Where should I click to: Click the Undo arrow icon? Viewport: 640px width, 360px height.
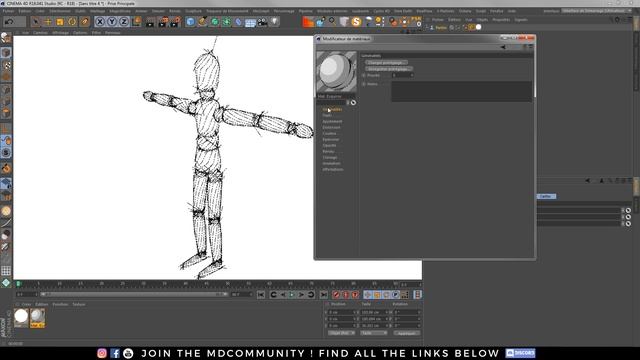click(9, 21)
